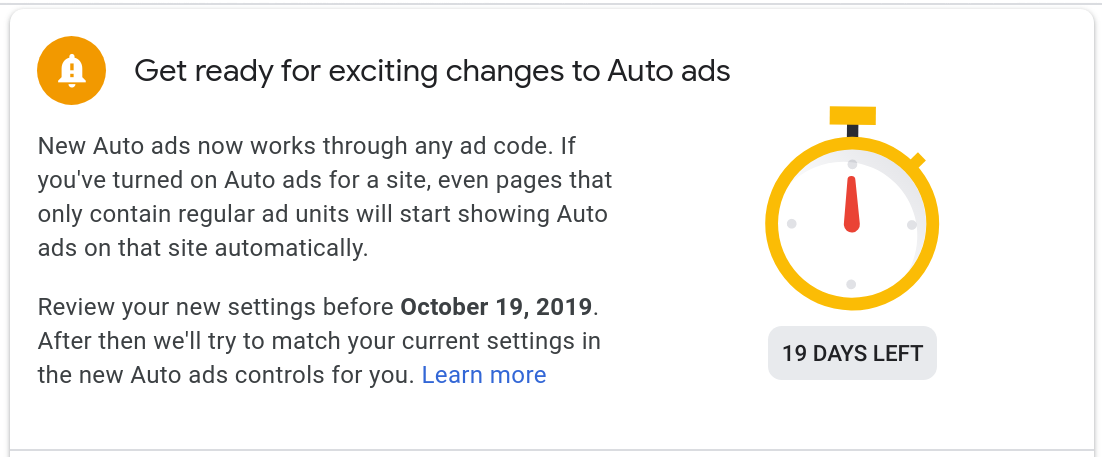
Task: Click the black stem of the stopwatch
Action: pos(853,131)
